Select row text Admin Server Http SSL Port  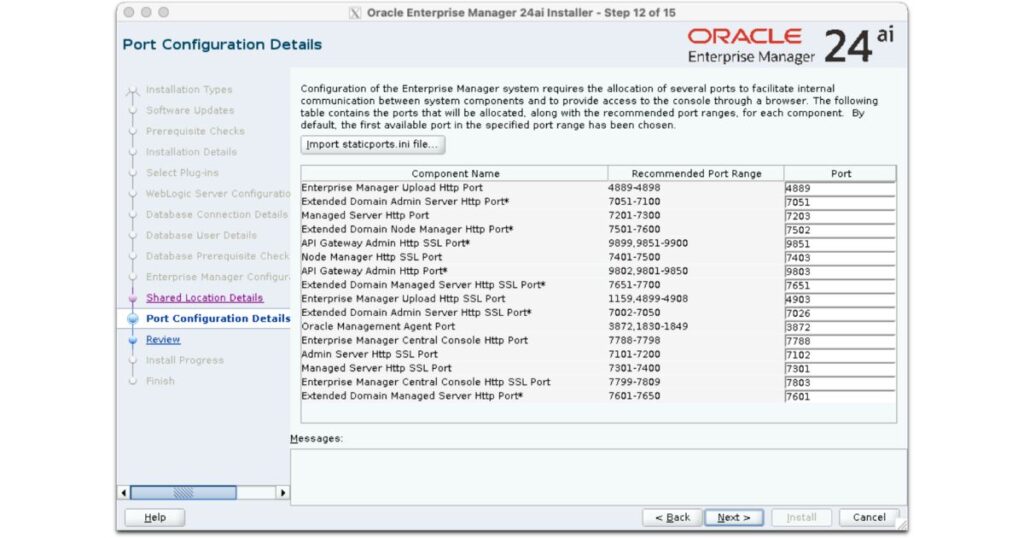370,354
